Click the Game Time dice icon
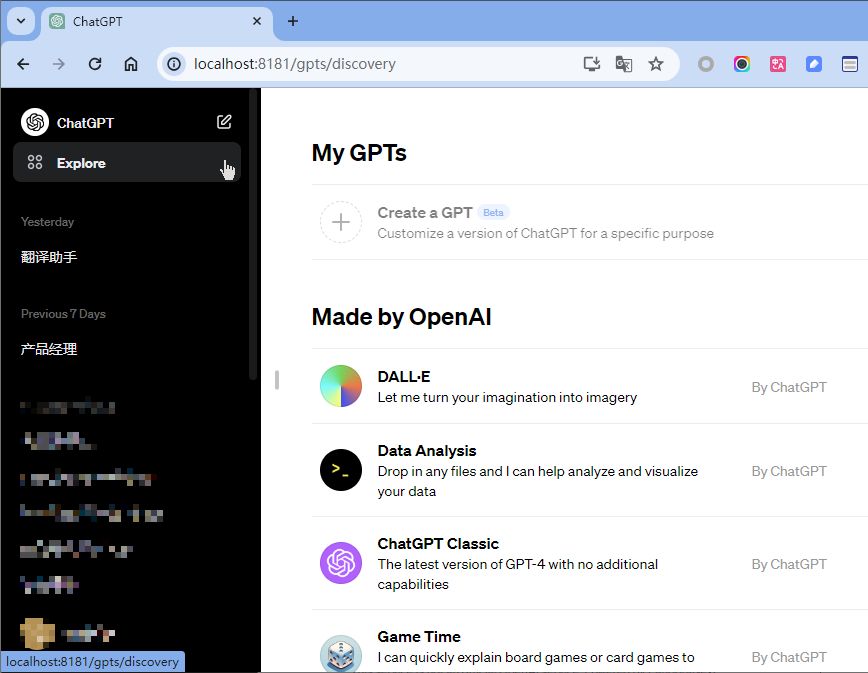Screen dimensions: 868x673 340,655
